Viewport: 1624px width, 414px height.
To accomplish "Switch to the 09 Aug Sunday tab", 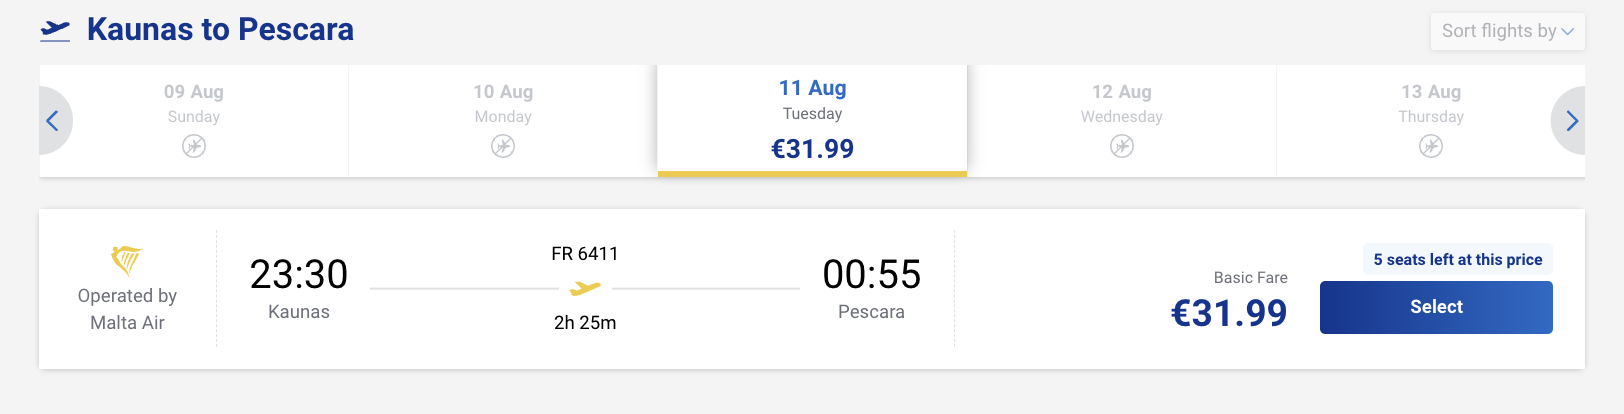I will pyautogui.click(x=194, y=104).
